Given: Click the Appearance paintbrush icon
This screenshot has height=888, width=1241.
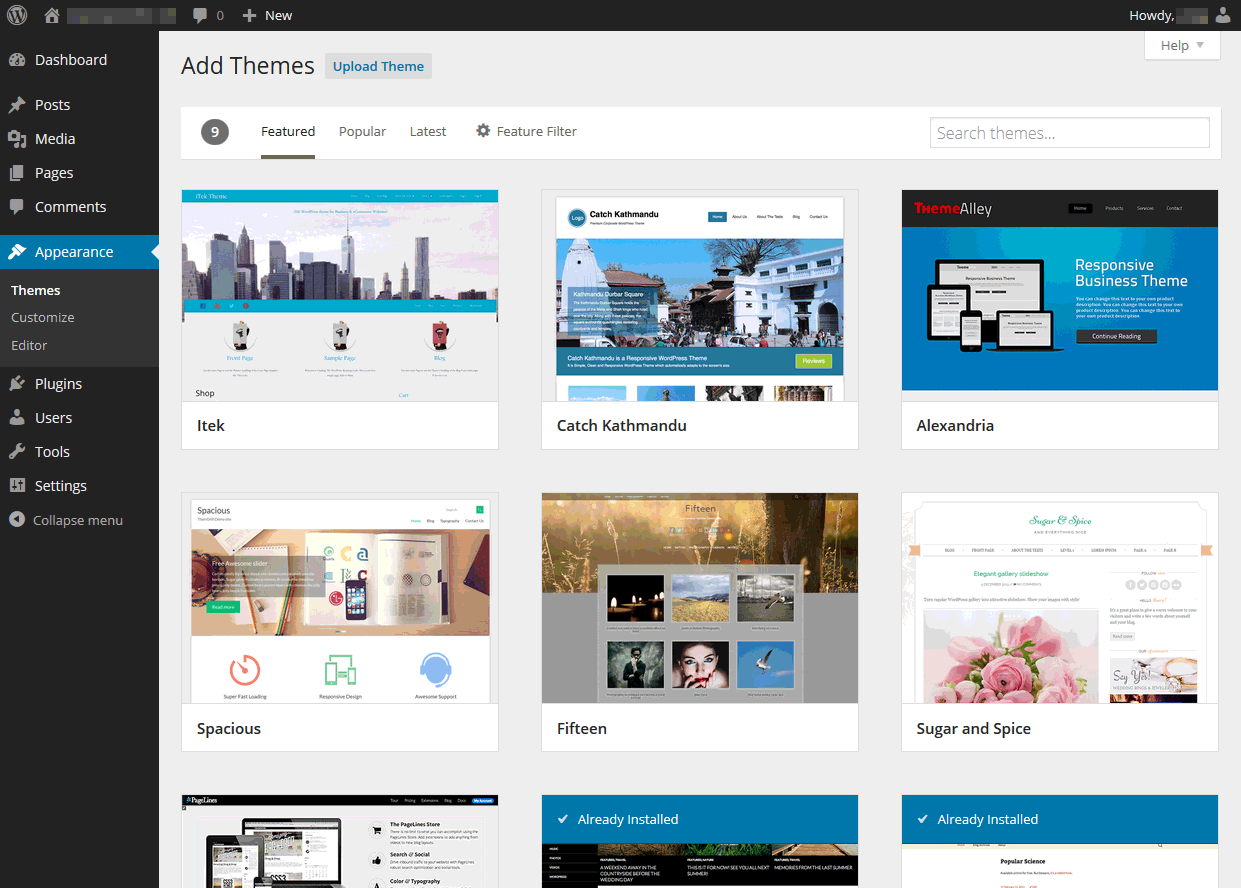Looking at the screenshot, I should 17,252.
